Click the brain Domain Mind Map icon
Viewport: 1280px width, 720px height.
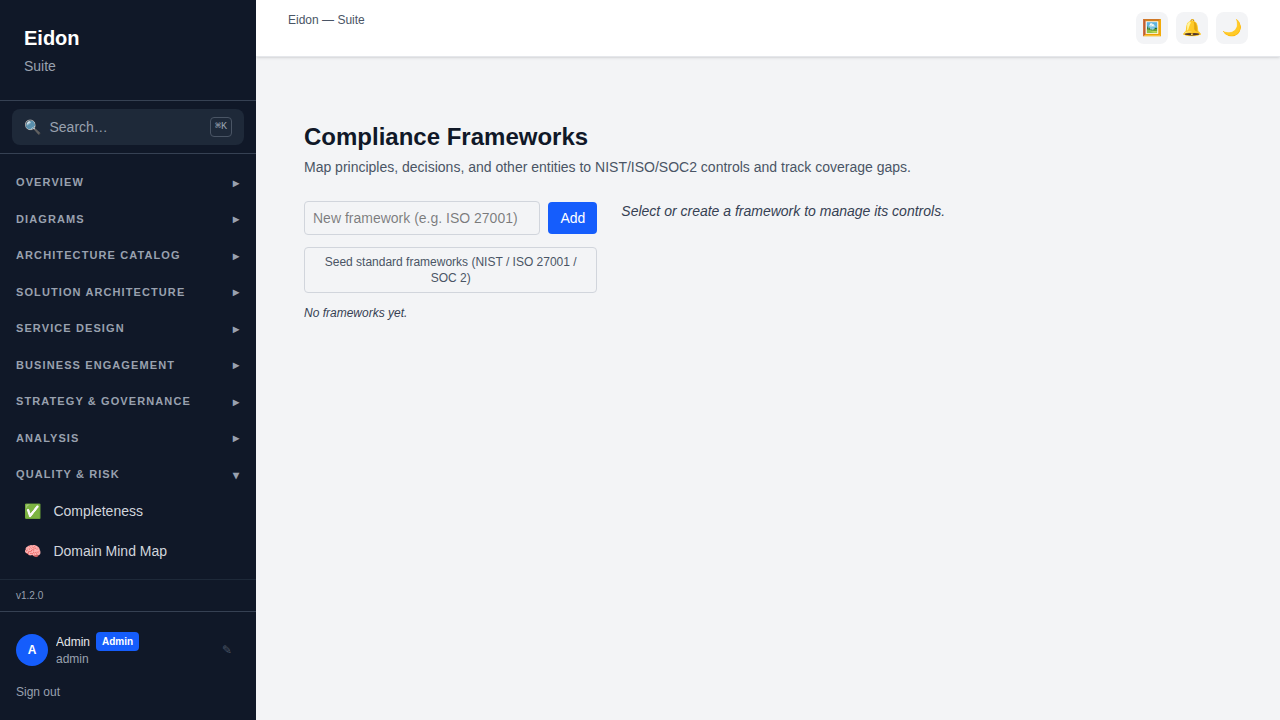[x=32, y=551]
